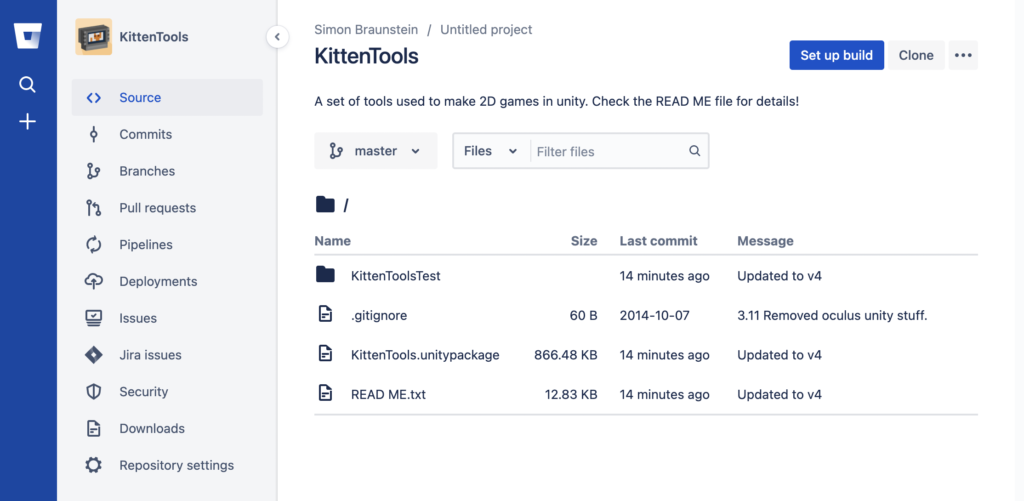Select Issues in the sidebar
Image resolution: width=1024 pixels, height=501 pixels.
[167, 319]
